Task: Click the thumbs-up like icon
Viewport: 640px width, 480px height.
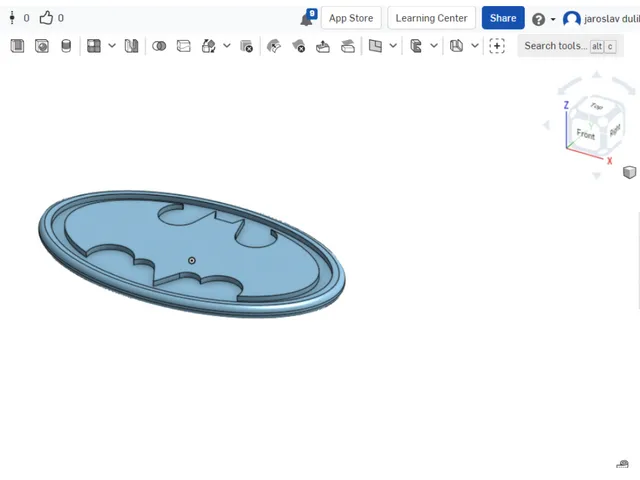Action: coord(46,18)
